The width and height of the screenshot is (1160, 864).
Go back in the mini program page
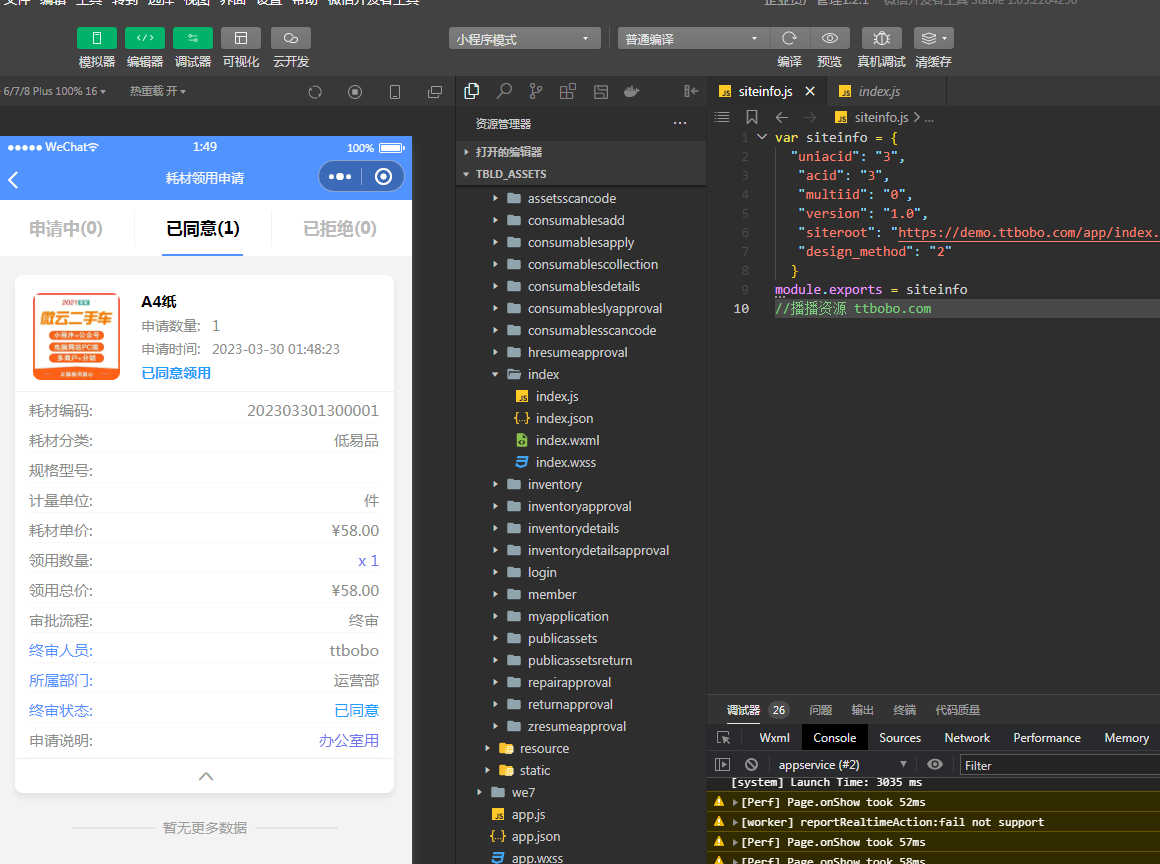13,179
